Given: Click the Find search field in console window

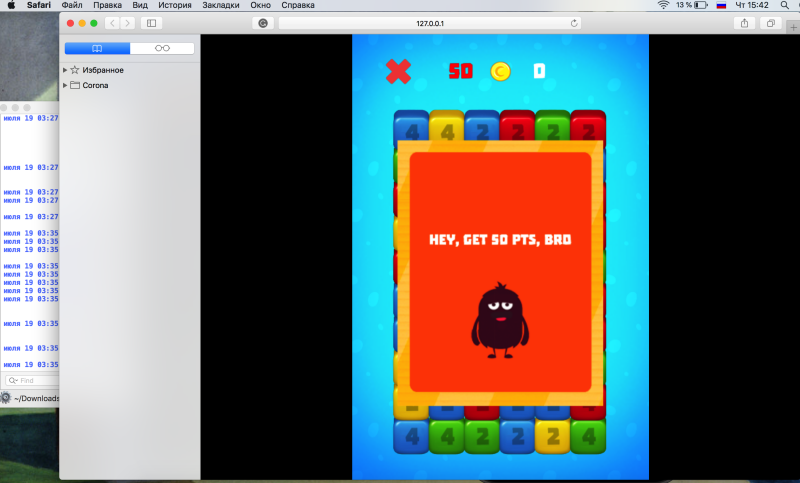Looking at the screenshot, I should coord(32,380).
